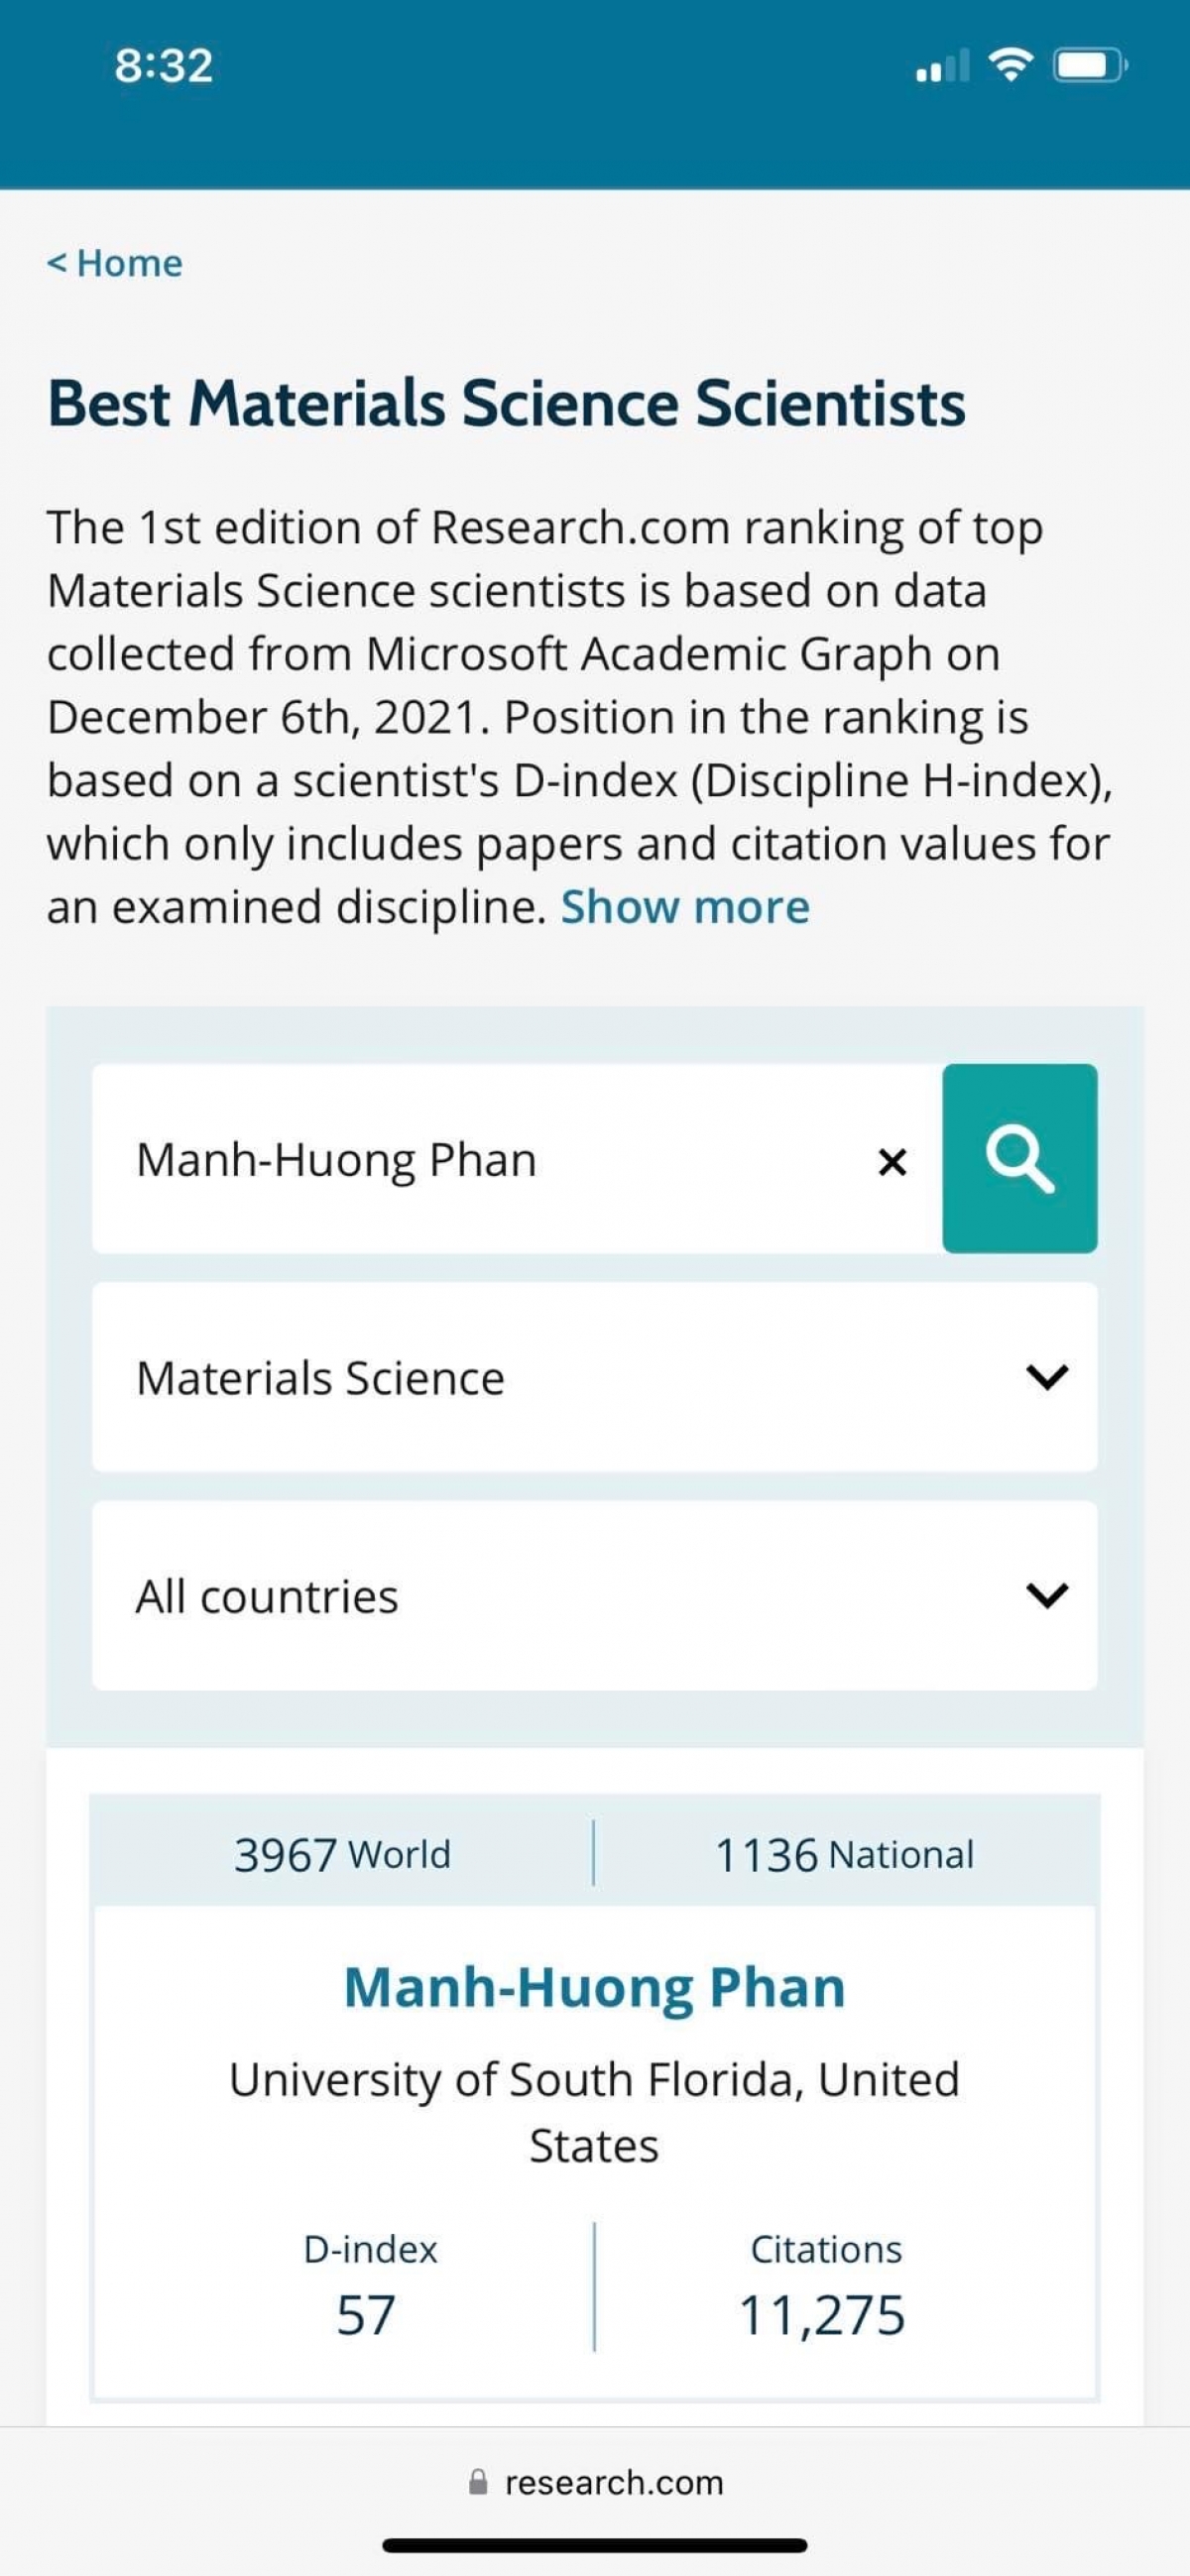Click the chevron in Materials Science selector
Screen dimensions: 1190x2576
(x=1047, y=1378)
